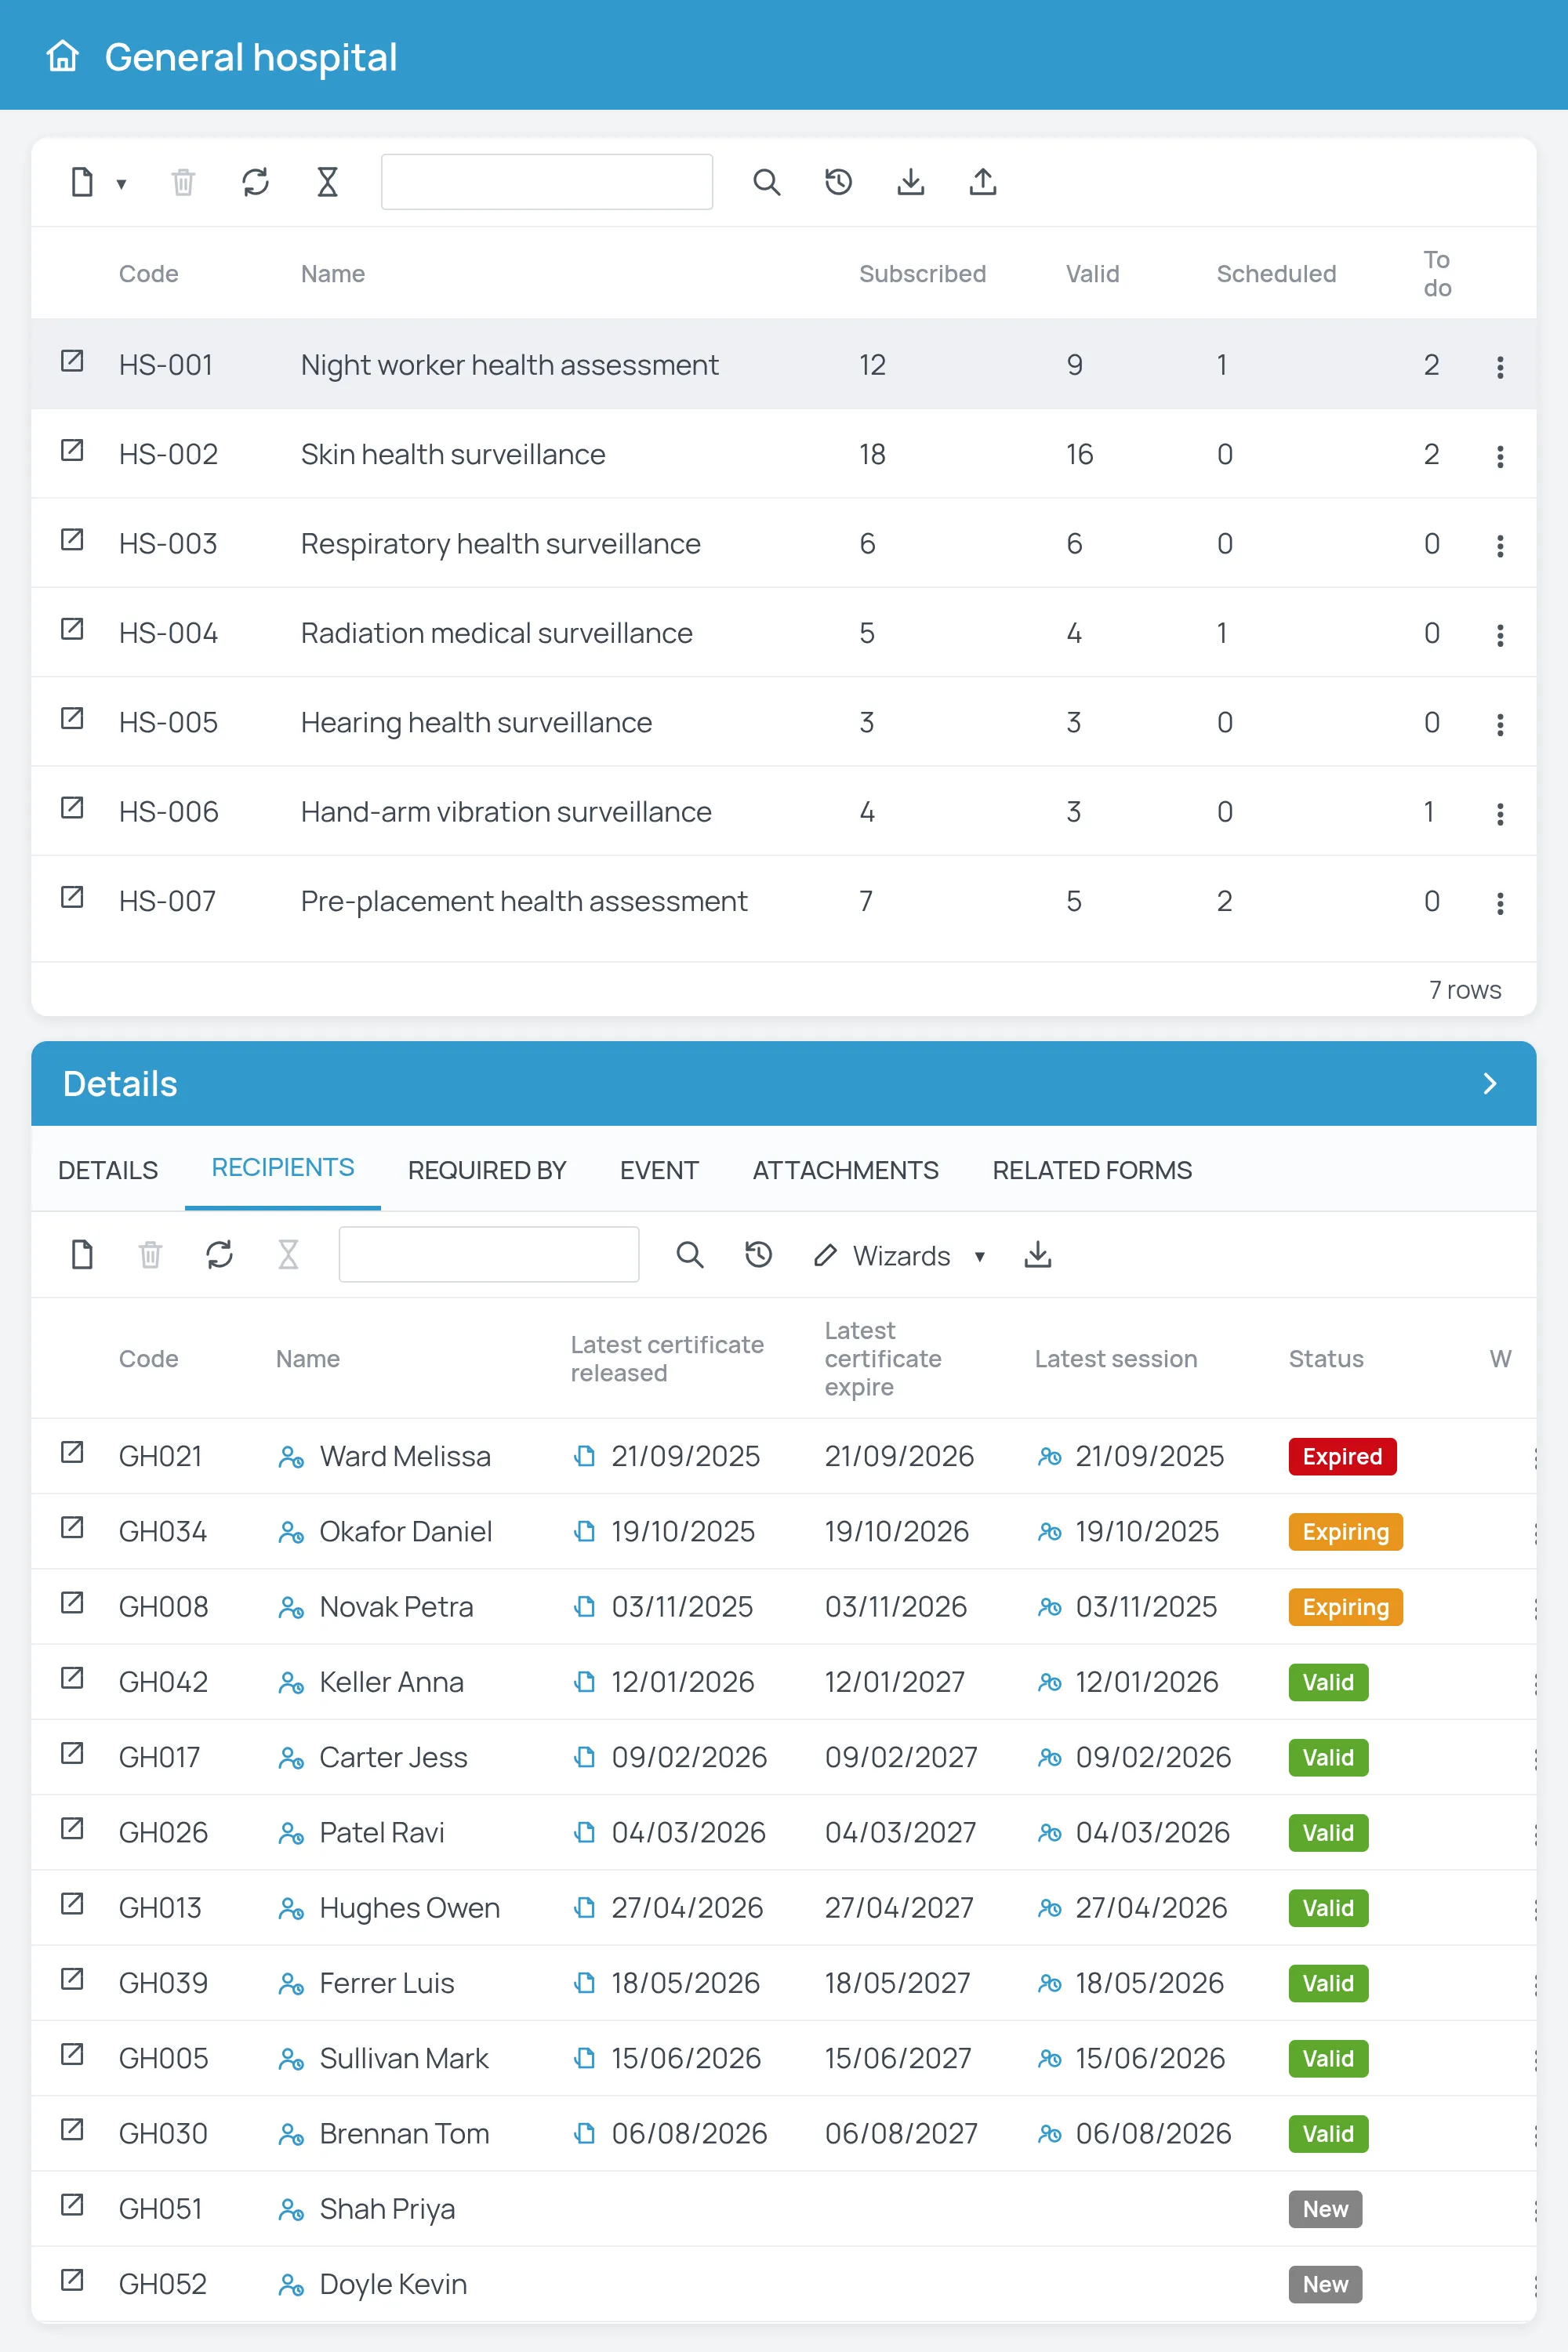Upload data with top toolbar upload icon
Screen dimensions: 1568x2352
click(x=982, y=182)
